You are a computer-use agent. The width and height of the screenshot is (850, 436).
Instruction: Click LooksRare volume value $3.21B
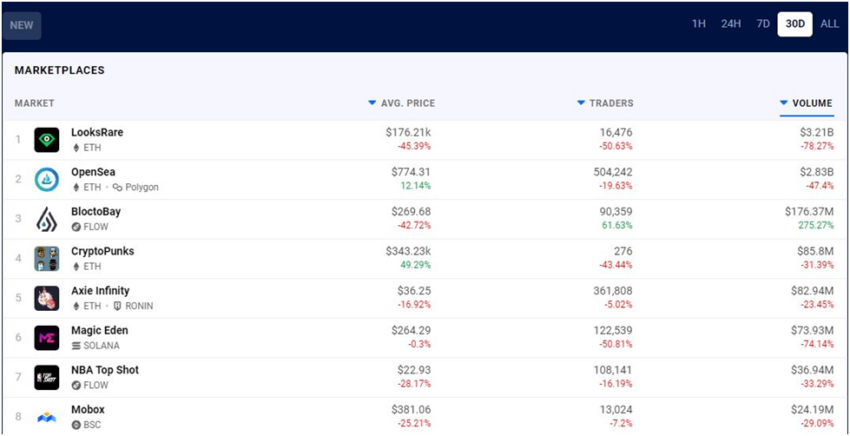pos(815,132)
